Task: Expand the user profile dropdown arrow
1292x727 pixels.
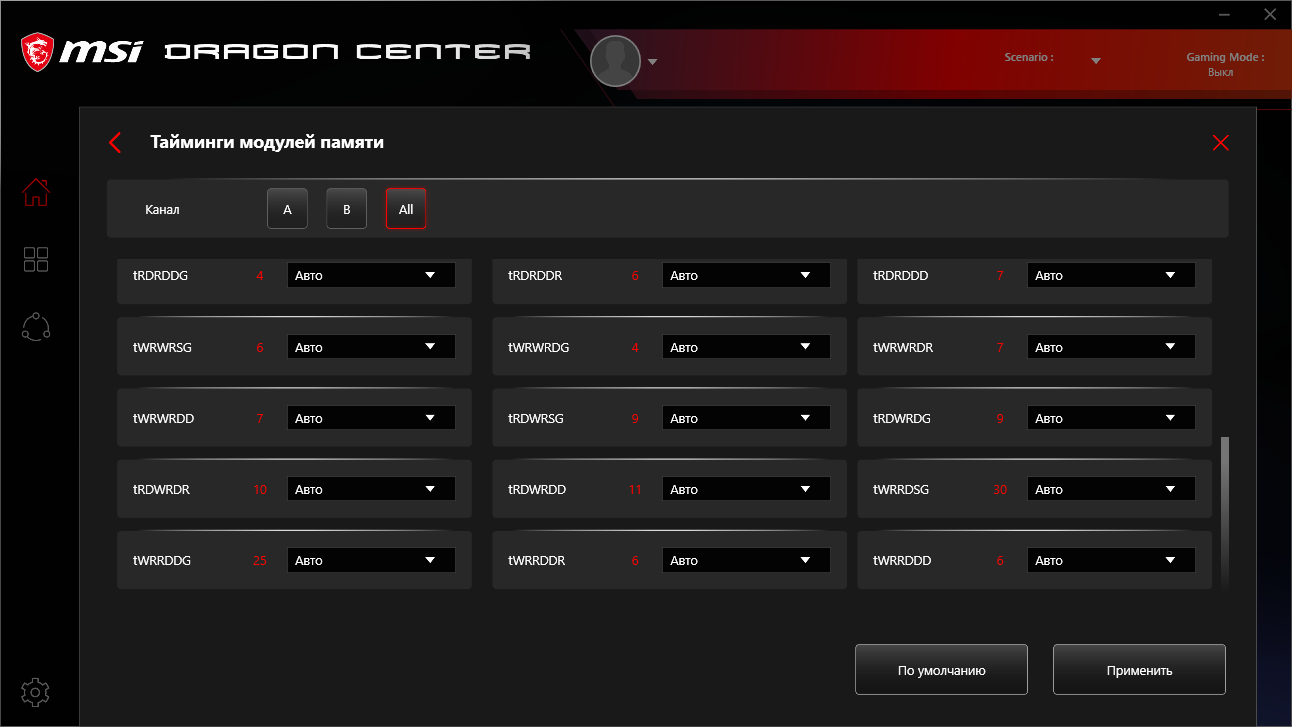Action: point(652,62)
